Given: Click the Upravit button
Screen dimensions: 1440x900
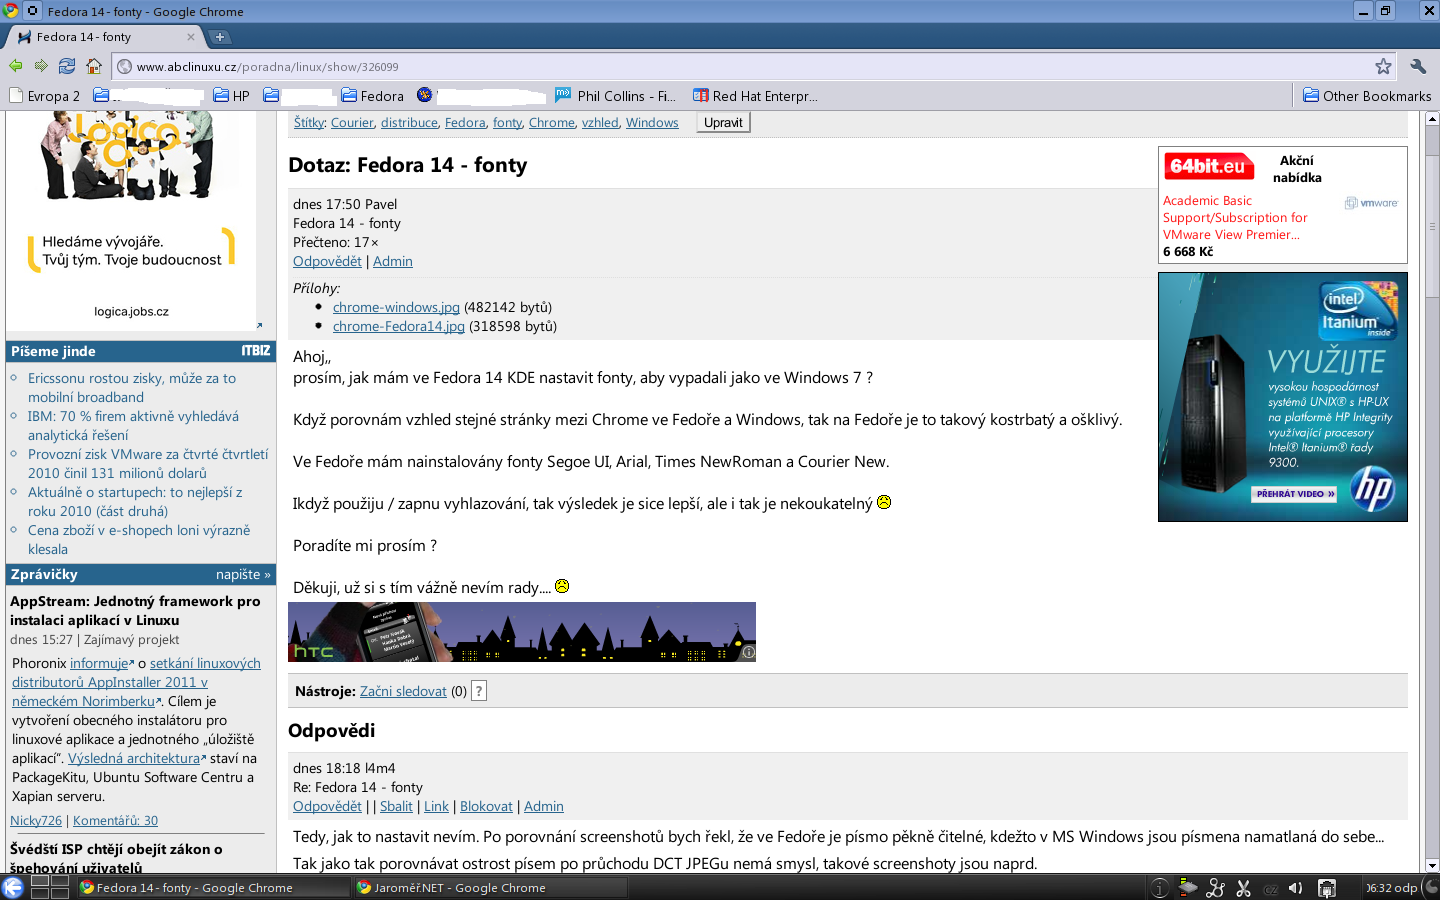Looking at the screenshot, I should pos(723,123).
